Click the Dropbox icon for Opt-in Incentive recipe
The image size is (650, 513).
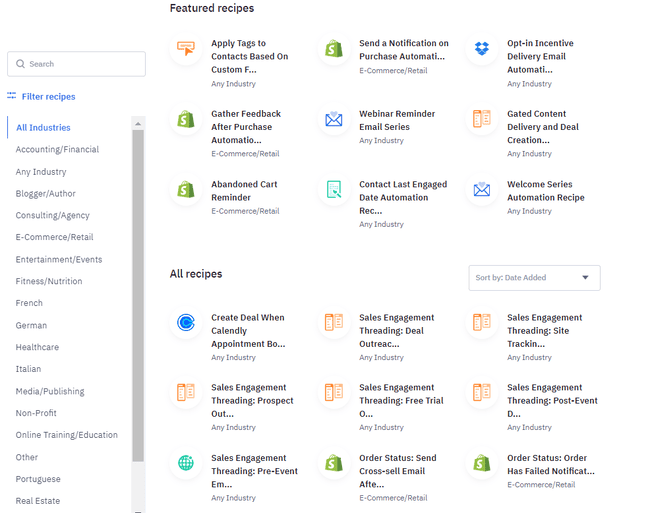pyautogui.click(x=482, y=49)
